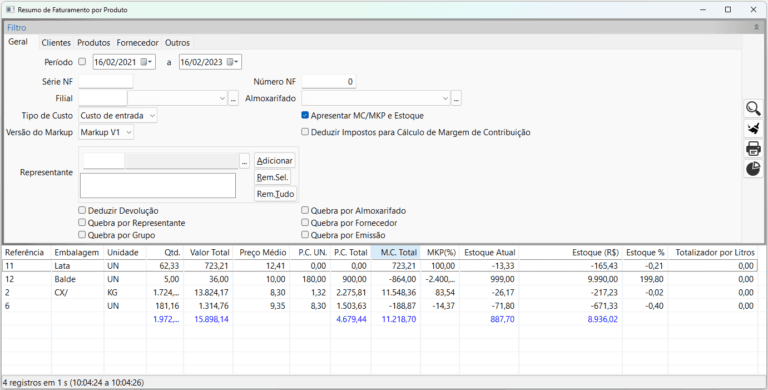The height and width of the screenshot is (390, 768).
Task: Focus the Série NF input field
Action: click(x=106, y=81)
